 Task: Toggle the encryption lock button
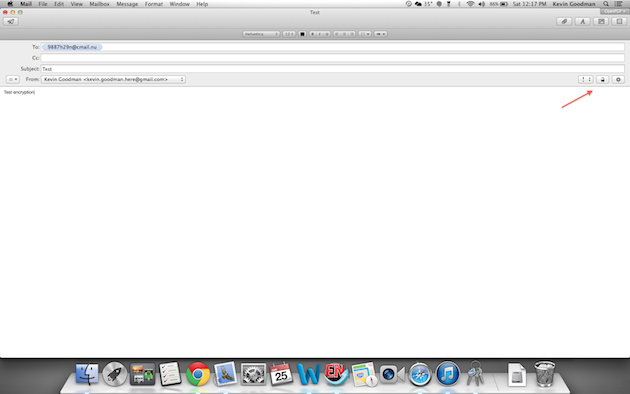coord(602,80)
